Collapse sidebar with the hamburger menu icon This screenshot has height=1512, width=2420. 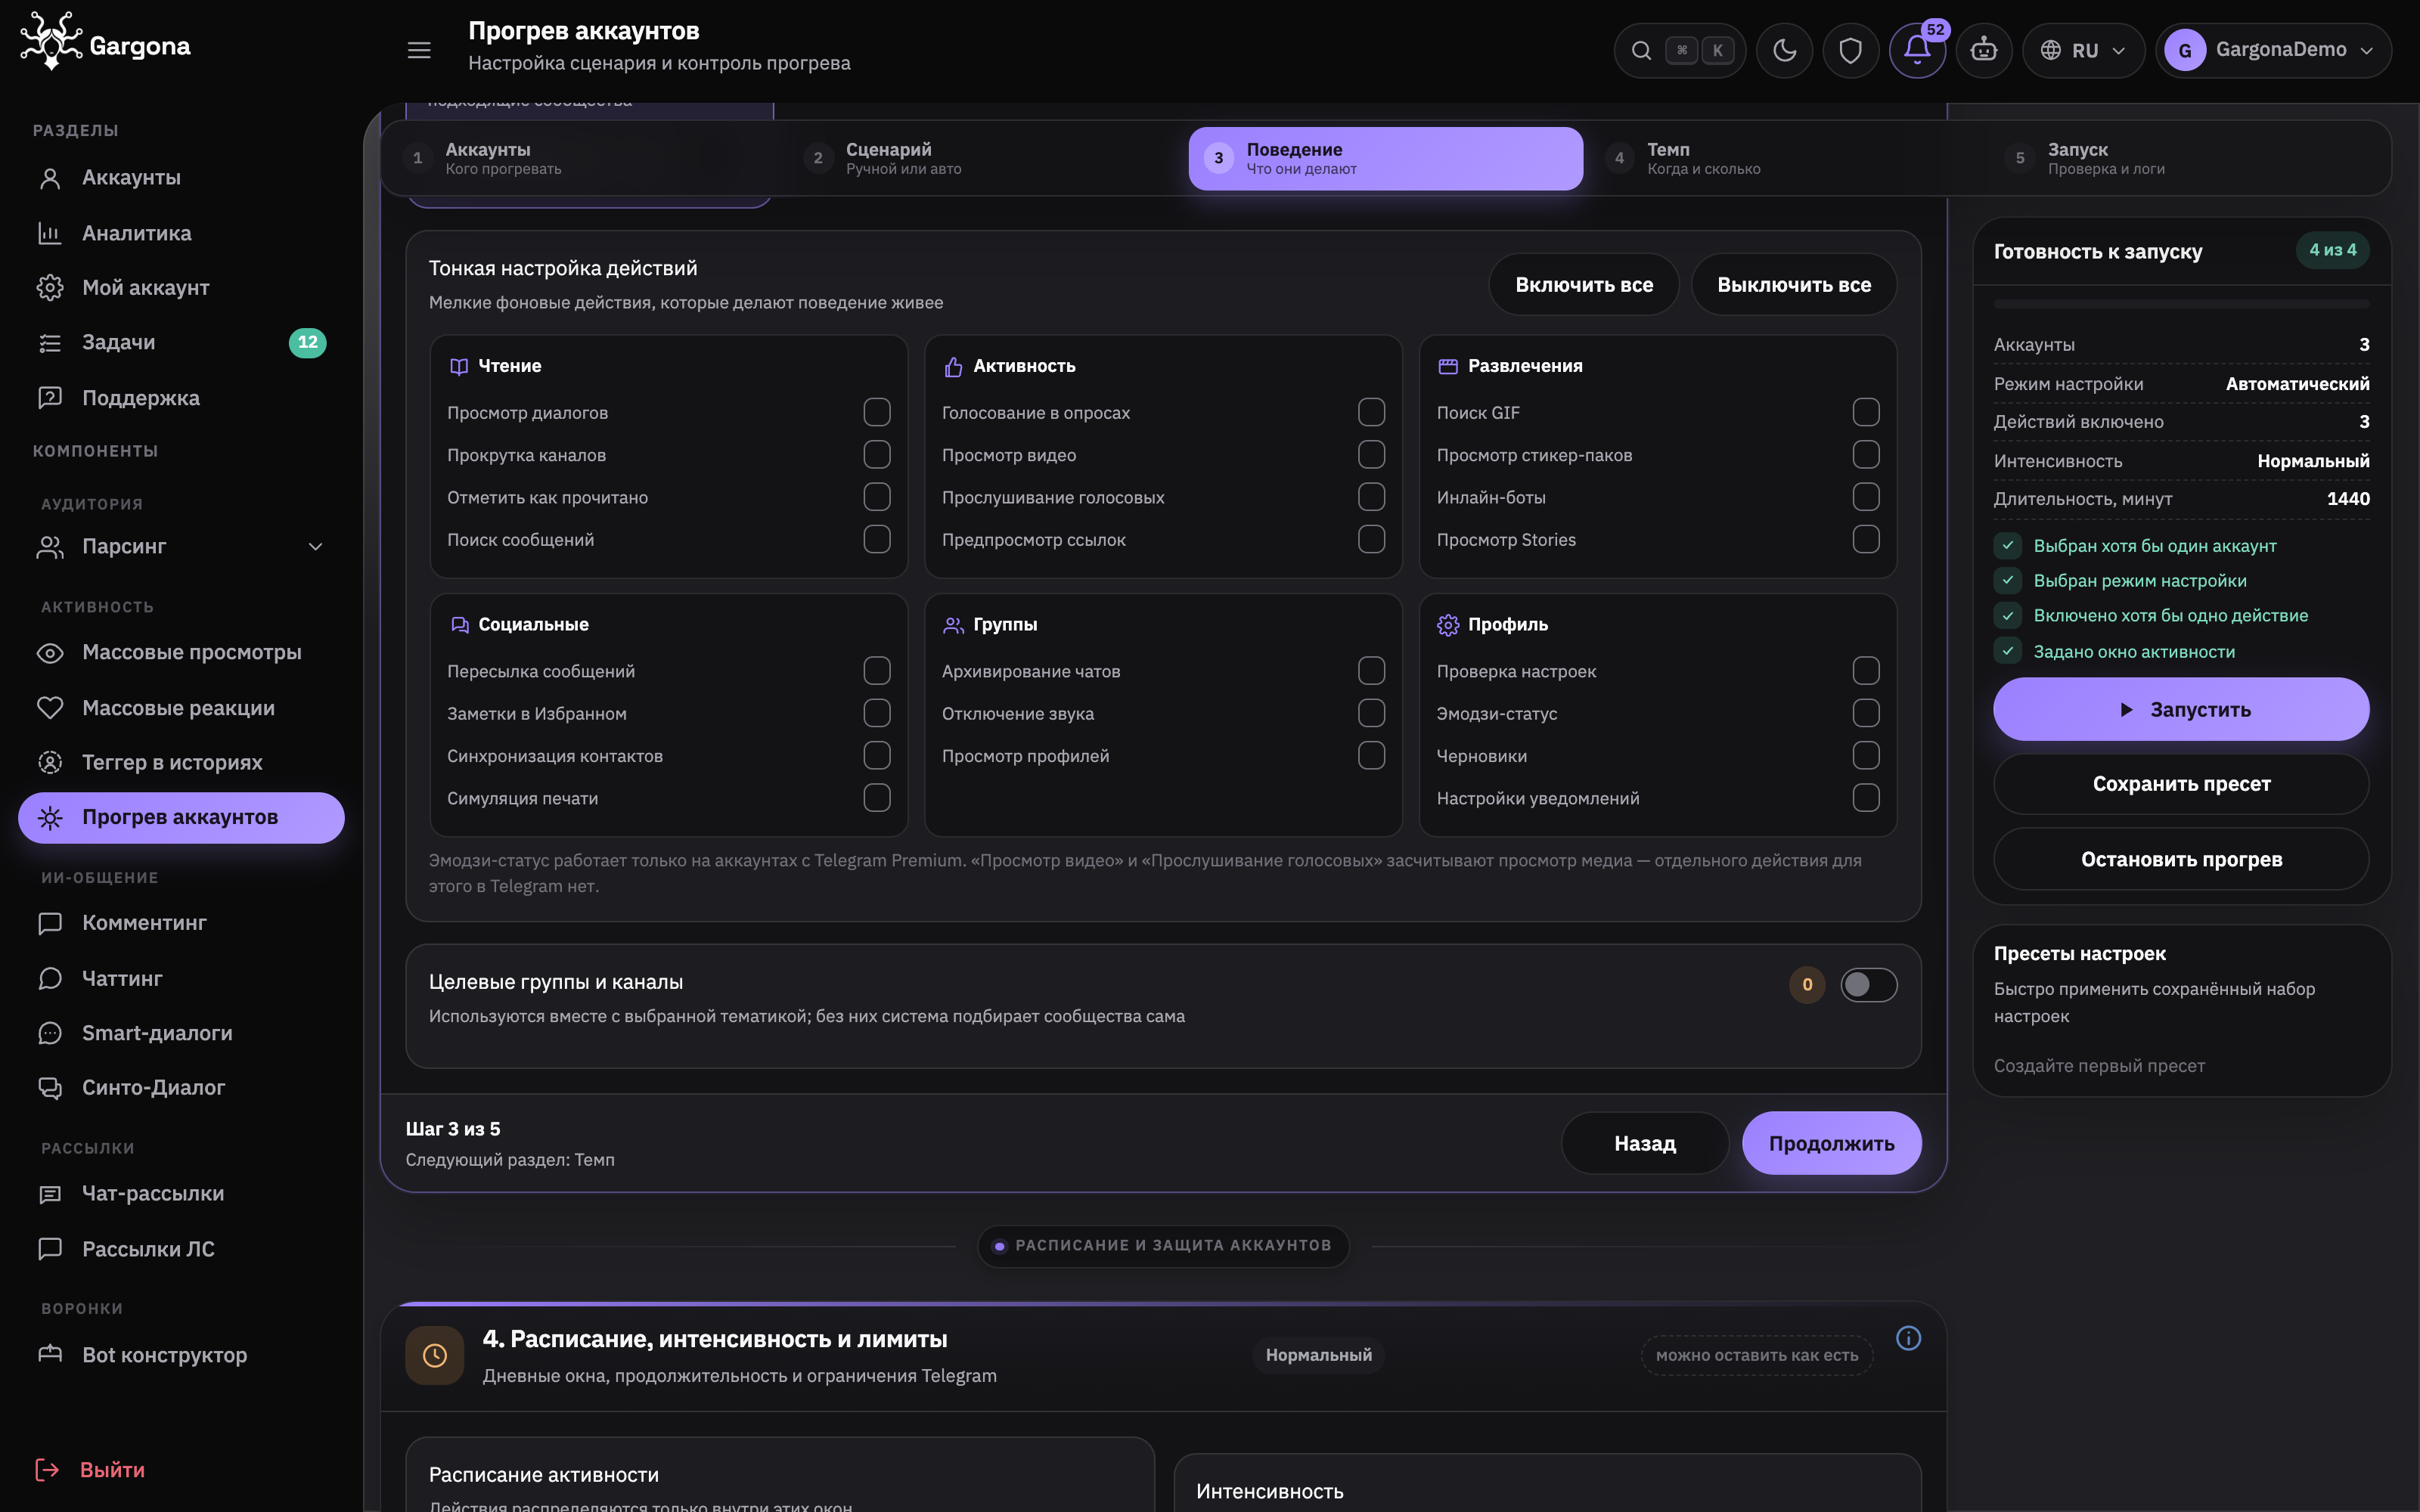[x=419, y=50]
